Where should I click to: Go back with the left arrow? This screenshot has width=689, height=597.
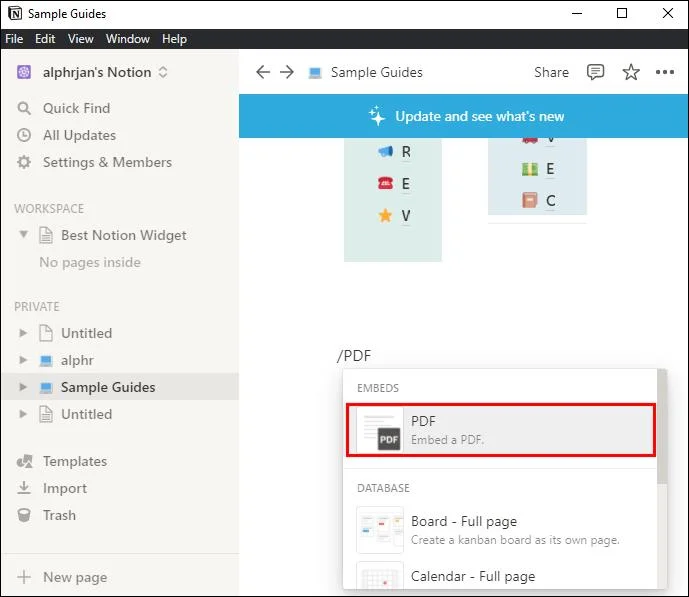(263, 72)
